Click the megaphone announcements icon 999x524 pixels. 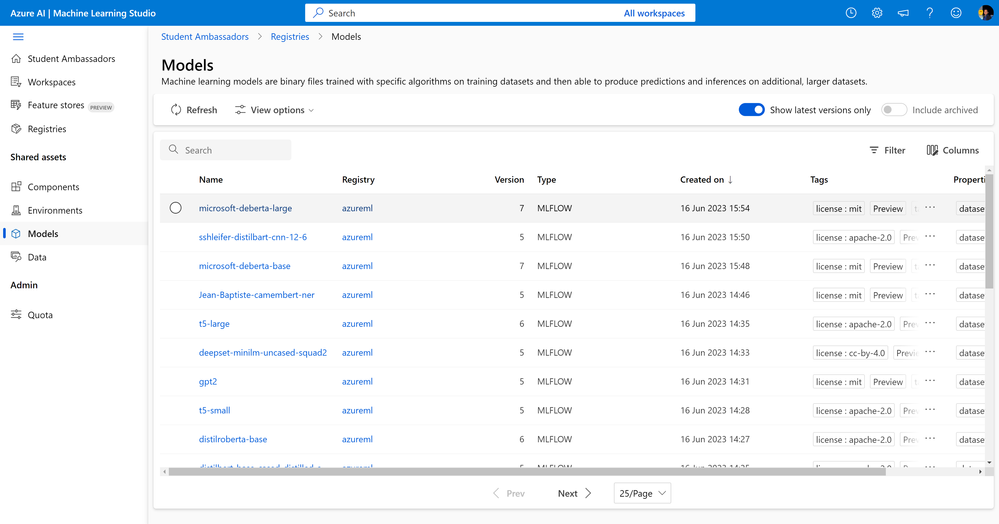point(903,13)
